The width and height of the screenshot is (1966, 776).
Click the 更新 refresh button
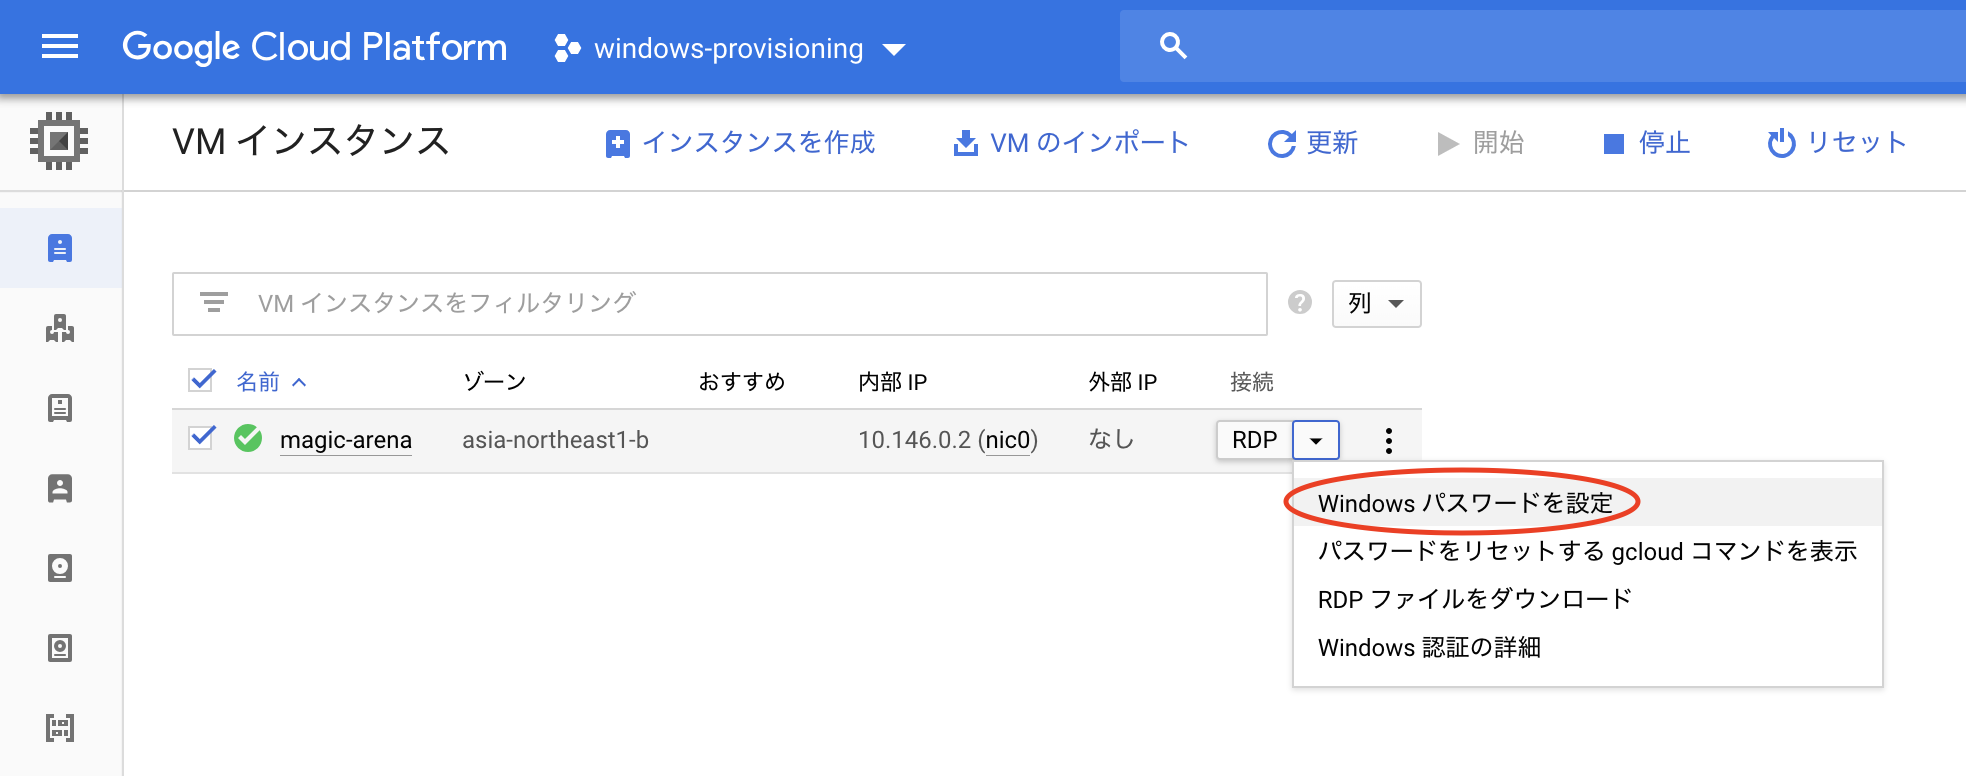click(1312, 143)
